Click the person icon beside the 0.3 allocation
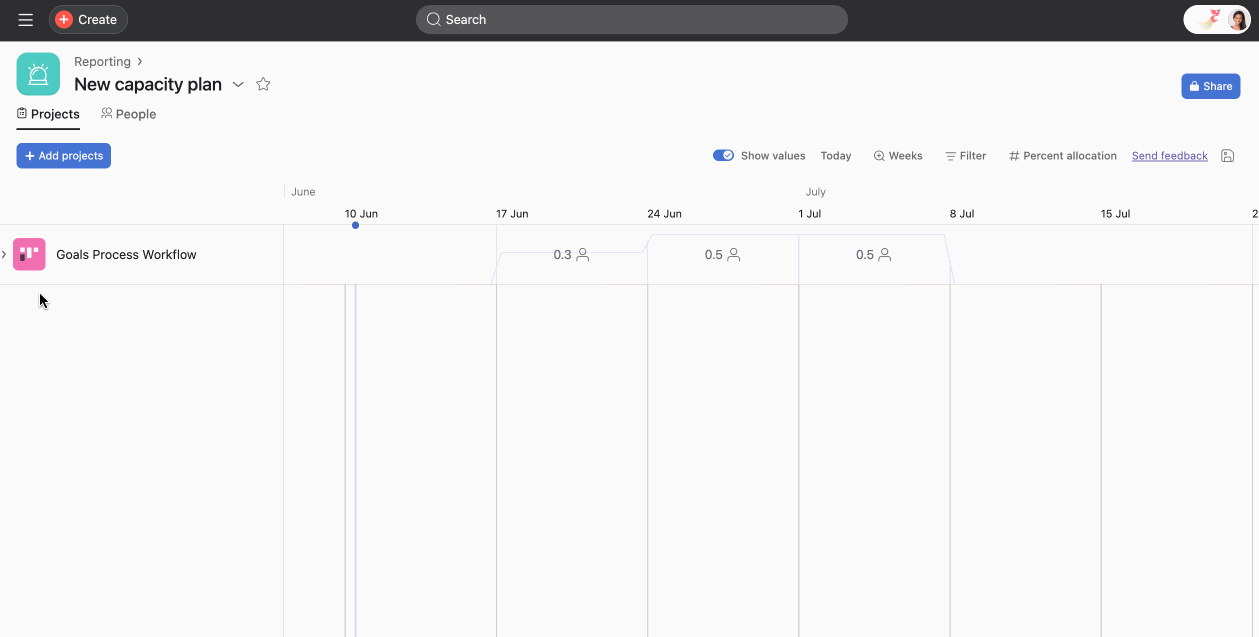This screenshot has width=1259, height=637. point(584,254)
